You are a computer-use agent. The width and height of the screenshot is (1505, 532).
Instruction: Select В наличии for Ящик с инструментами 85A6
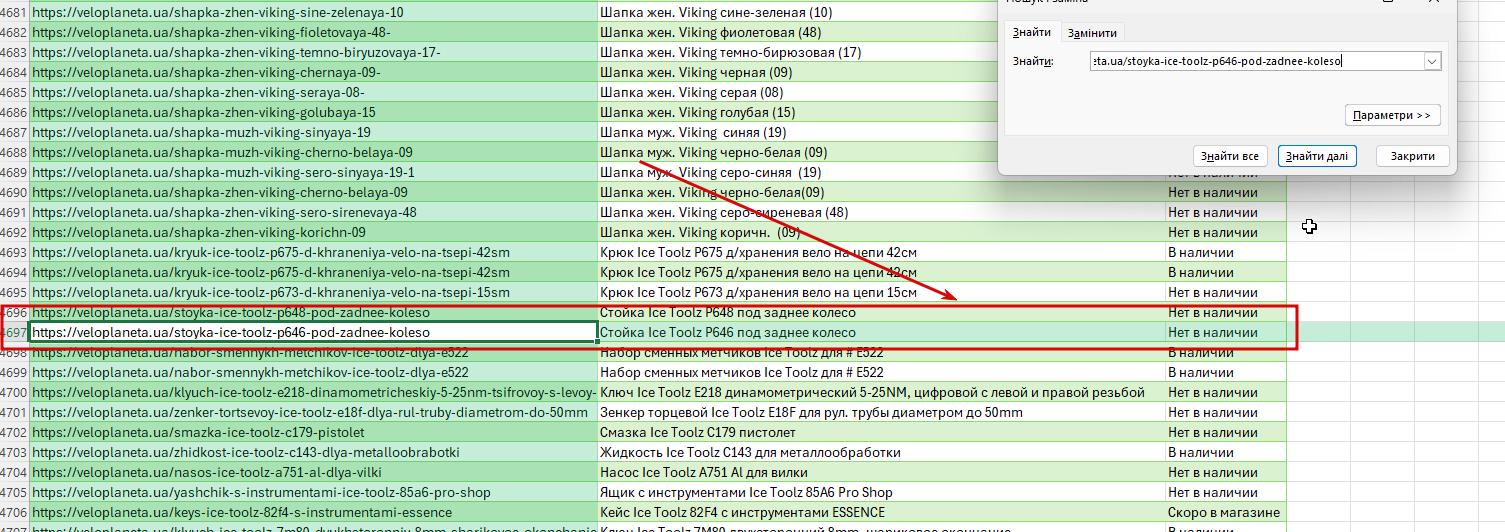[1225, 492]
